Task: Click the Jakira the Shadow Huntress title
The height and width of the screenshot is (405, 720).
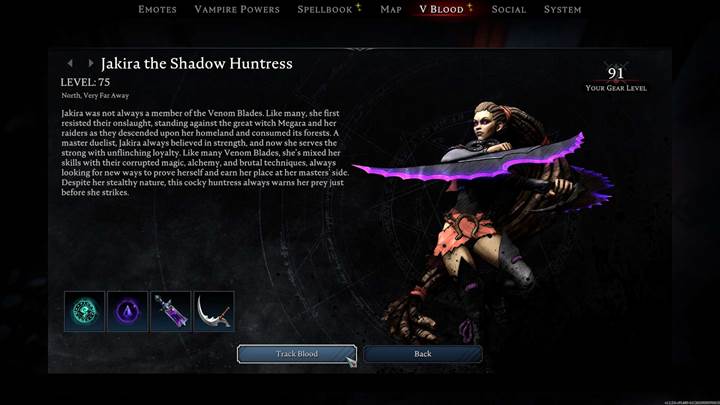Action: point(197,63)
